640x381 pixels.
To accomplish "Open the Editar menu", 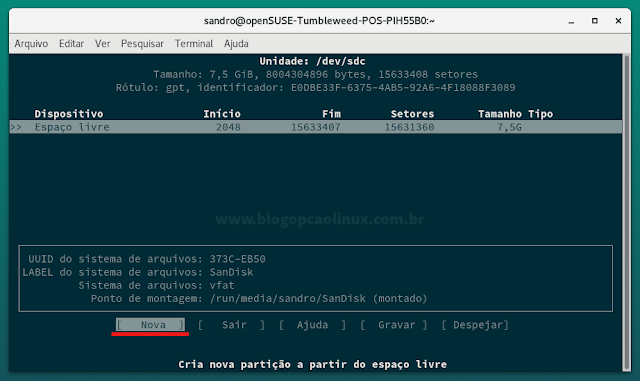I will point(71,44).
